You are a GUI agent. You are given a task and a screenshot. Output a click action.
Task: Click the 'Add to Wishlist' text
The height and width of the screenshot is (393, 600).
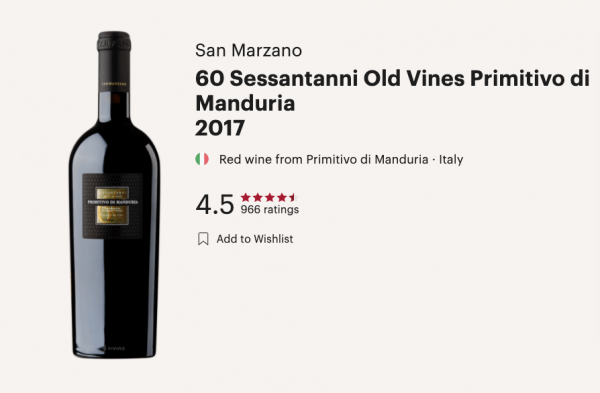point(255,239)
